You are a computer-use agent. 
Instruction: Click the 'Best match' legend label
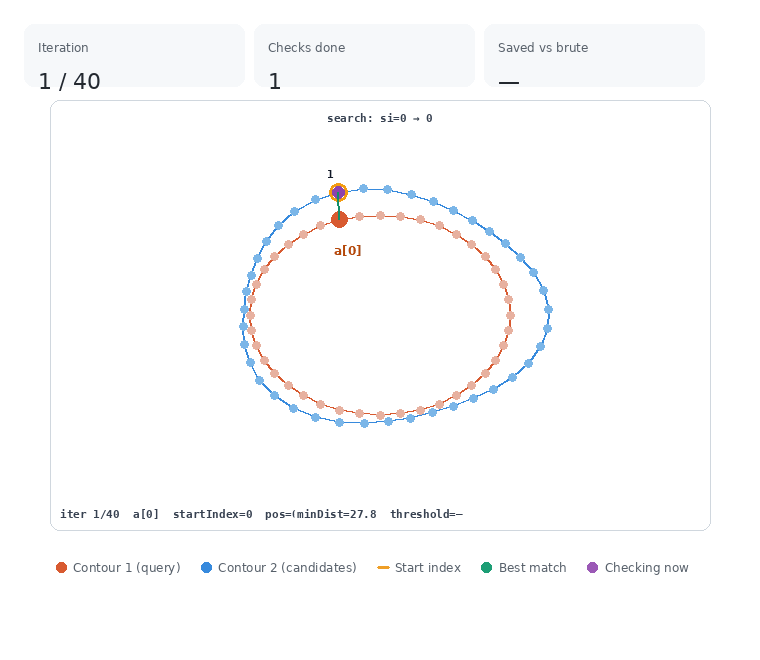(x=532, y=567)
